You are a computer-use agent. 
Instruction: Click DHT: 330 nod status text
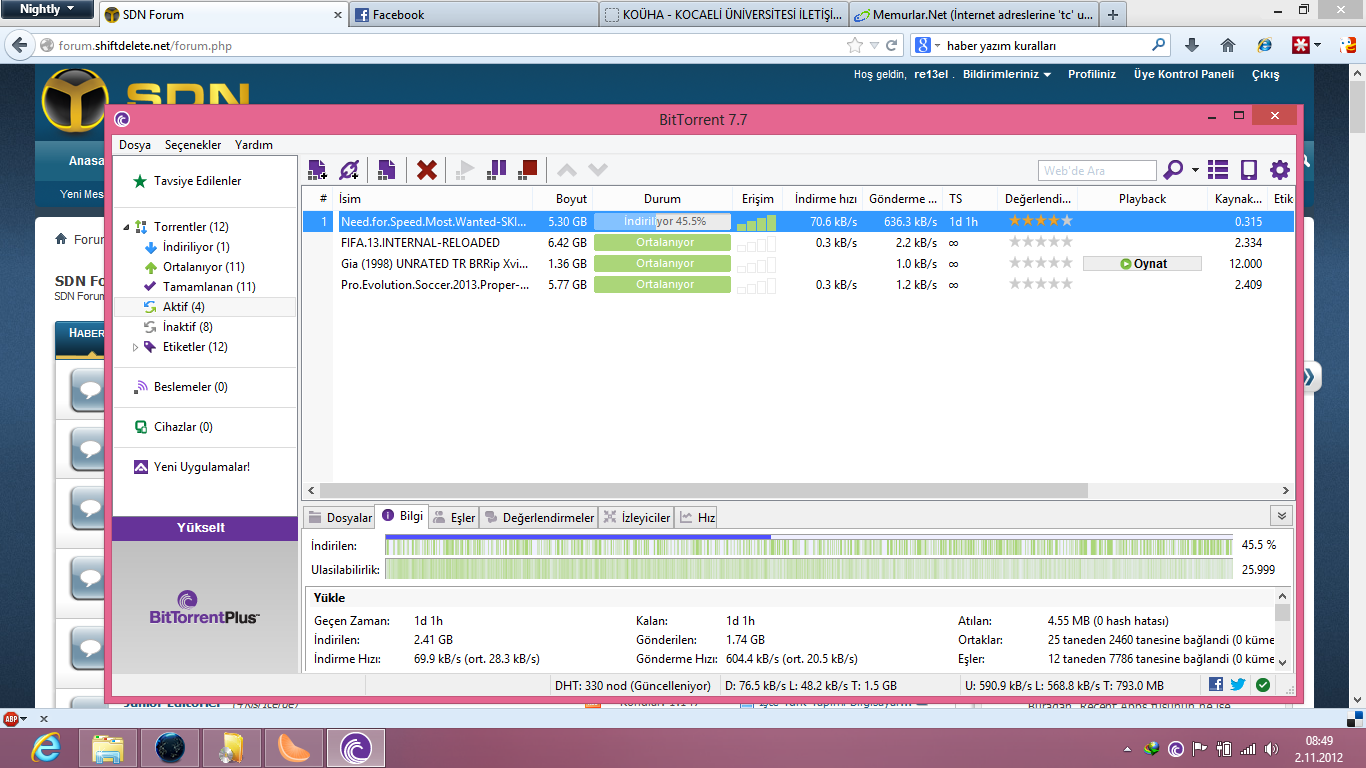pyautogui.click(x=632, y=686)
